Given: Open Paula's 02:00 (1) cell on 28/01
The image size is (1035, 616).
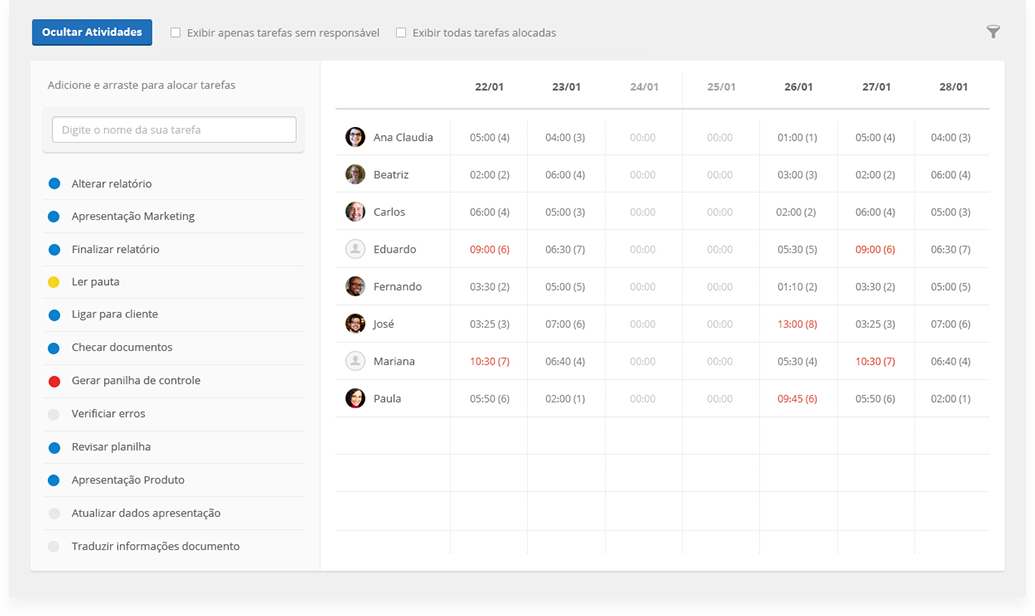Looking at the screenshot, I should tap(951, 399).
